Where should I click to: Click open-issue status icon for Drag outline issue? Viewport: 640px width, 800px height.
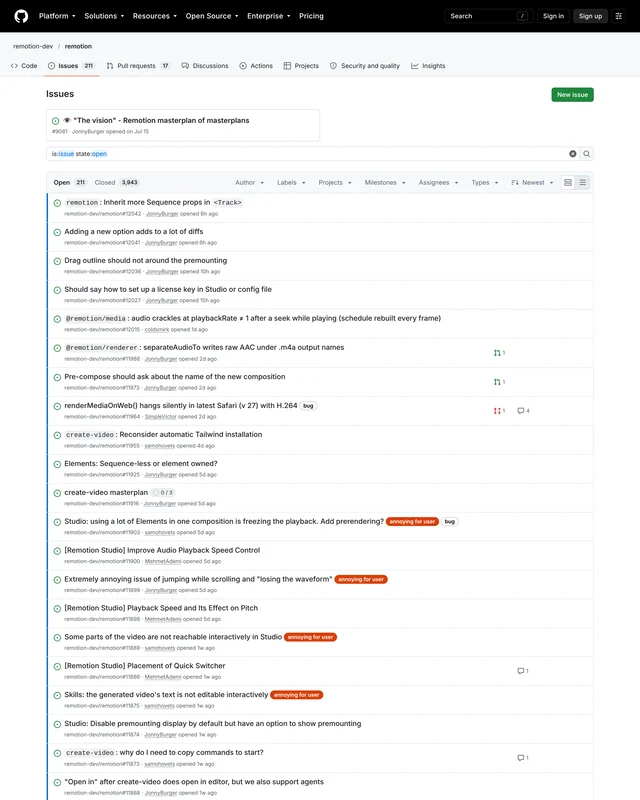click(x=57, y=261)
